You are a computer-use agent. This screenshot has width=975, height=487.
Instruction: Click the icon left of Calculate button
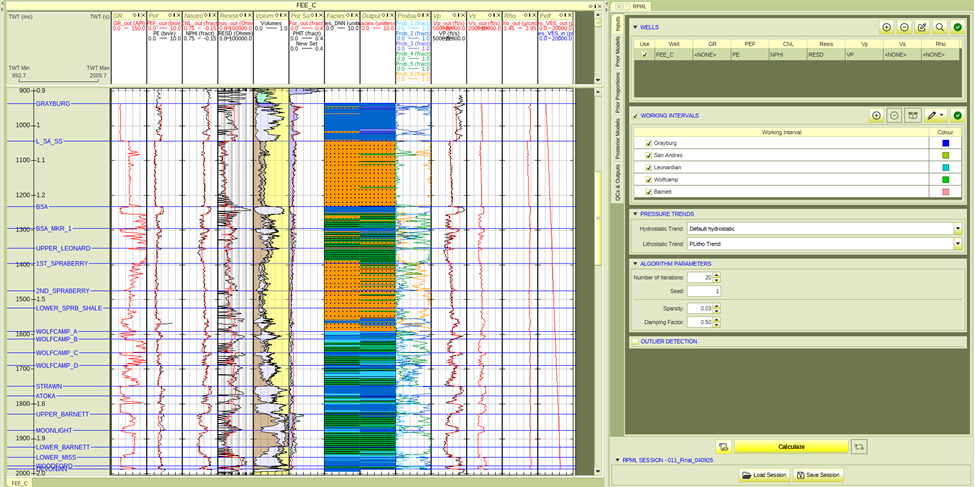tap(723, 447)
